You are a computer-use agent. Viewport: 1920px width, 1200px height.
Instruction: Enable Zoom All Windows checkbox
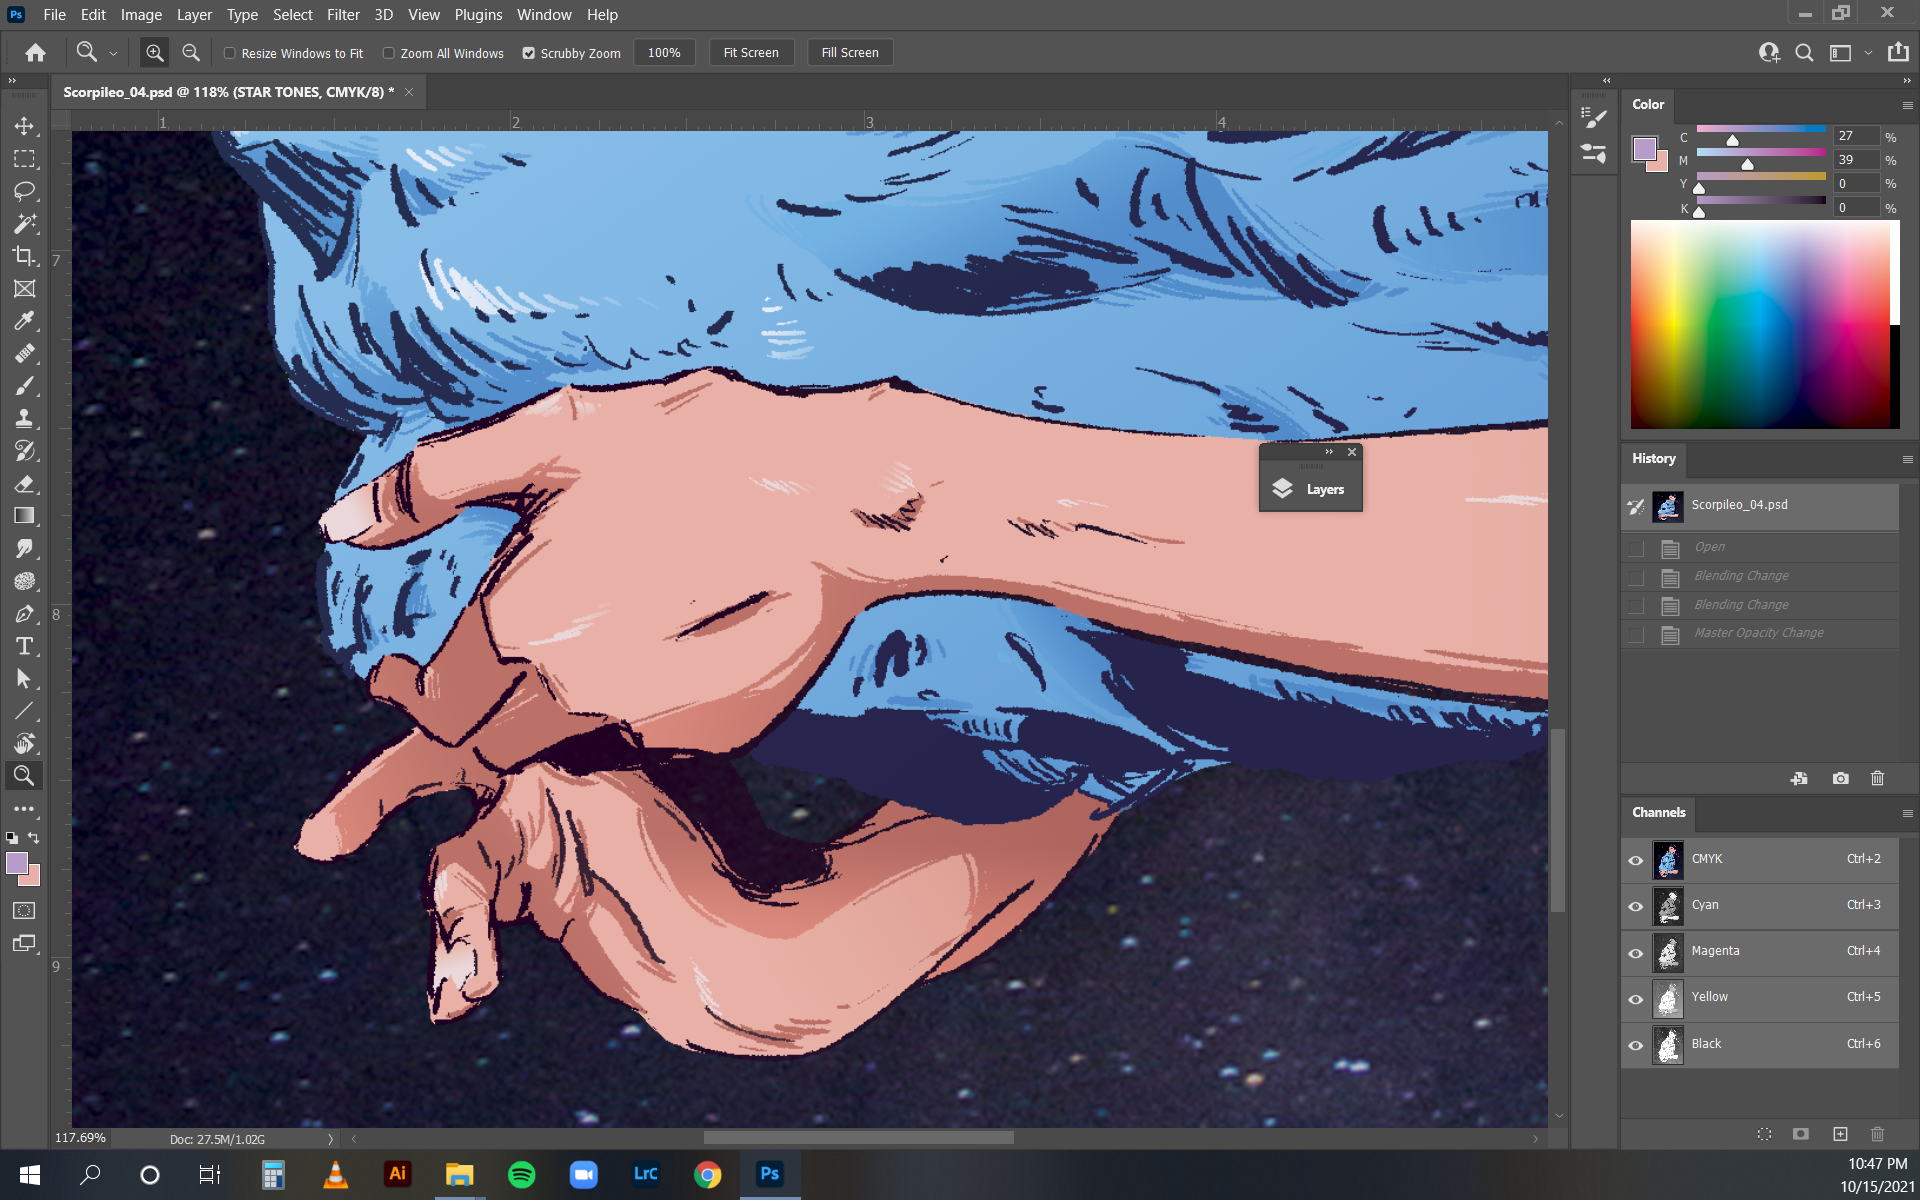pyautogui.click(x=389, y=53)
